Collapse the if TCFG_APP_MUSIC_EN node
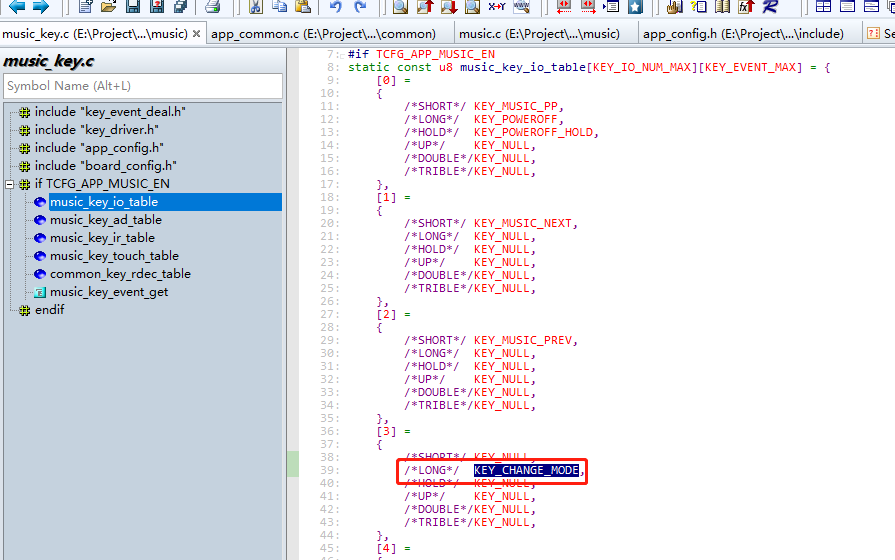 tap(10, 184)
